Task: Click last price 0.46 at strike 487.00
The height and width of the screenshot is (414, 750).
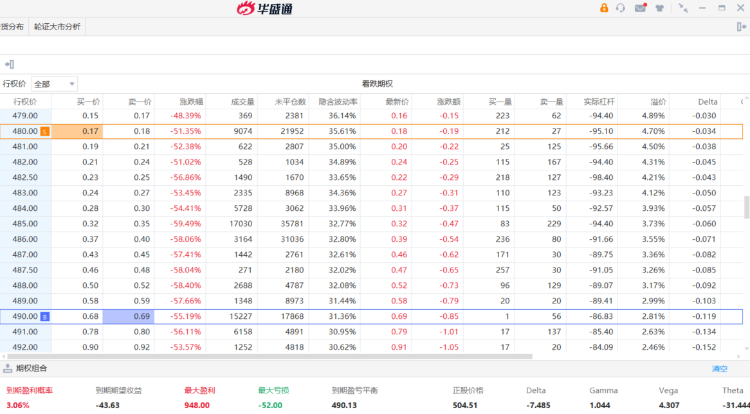Action: [x=399, y=255]
